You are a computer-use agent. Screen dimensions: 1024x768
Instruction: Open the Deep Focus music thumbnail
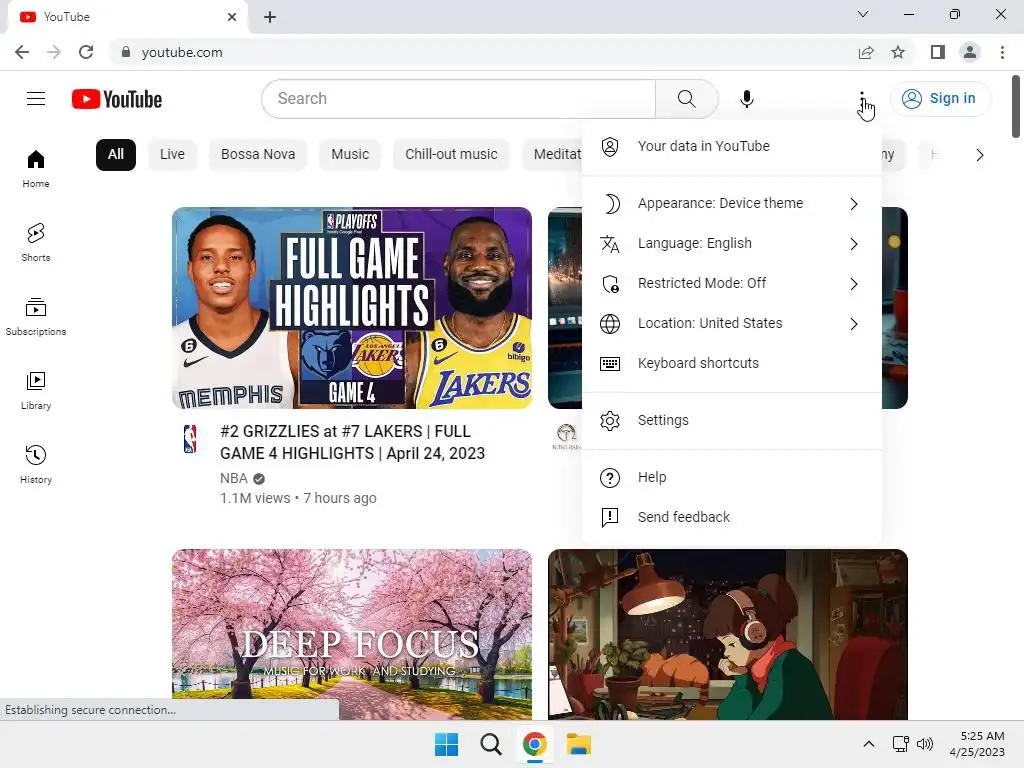[x=352, y=634]
